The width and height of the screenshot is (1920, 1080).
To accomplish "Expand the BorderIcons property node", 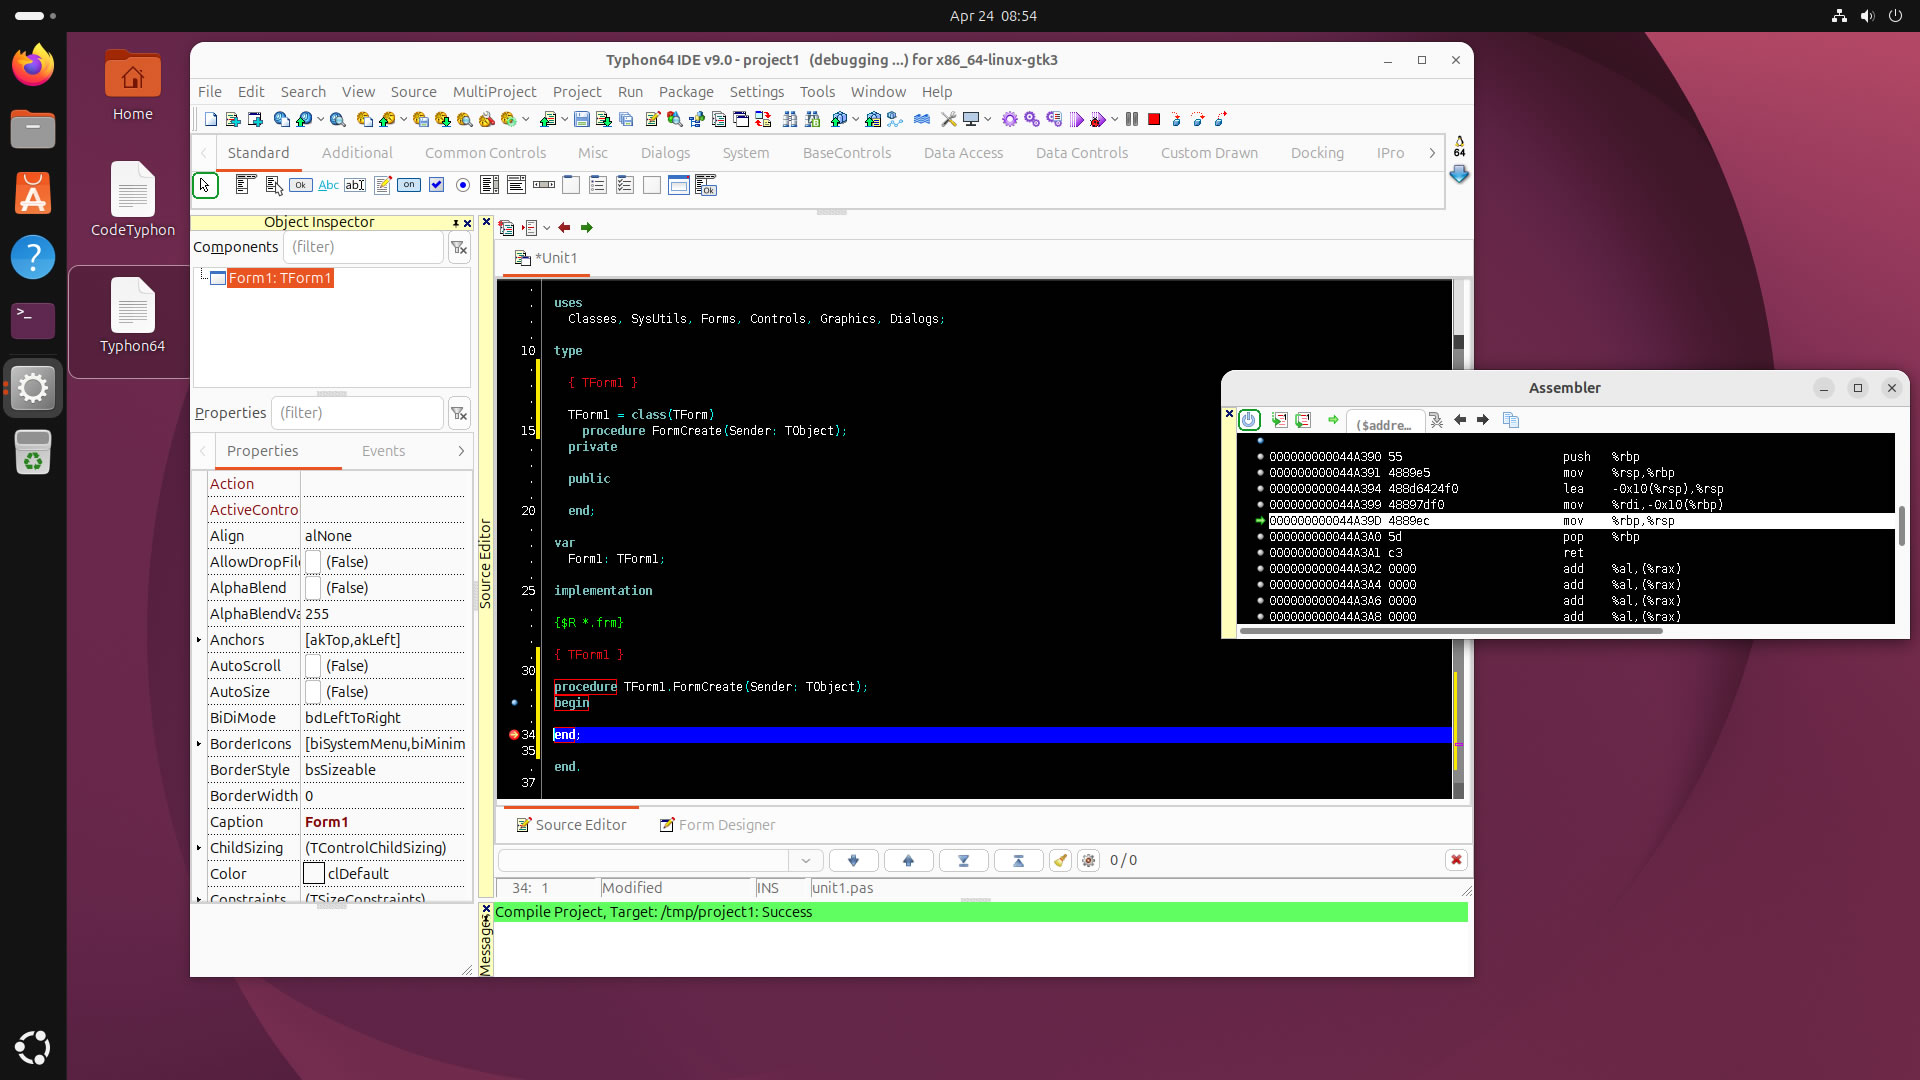I will pyautogui.click(x=199, y=744).
